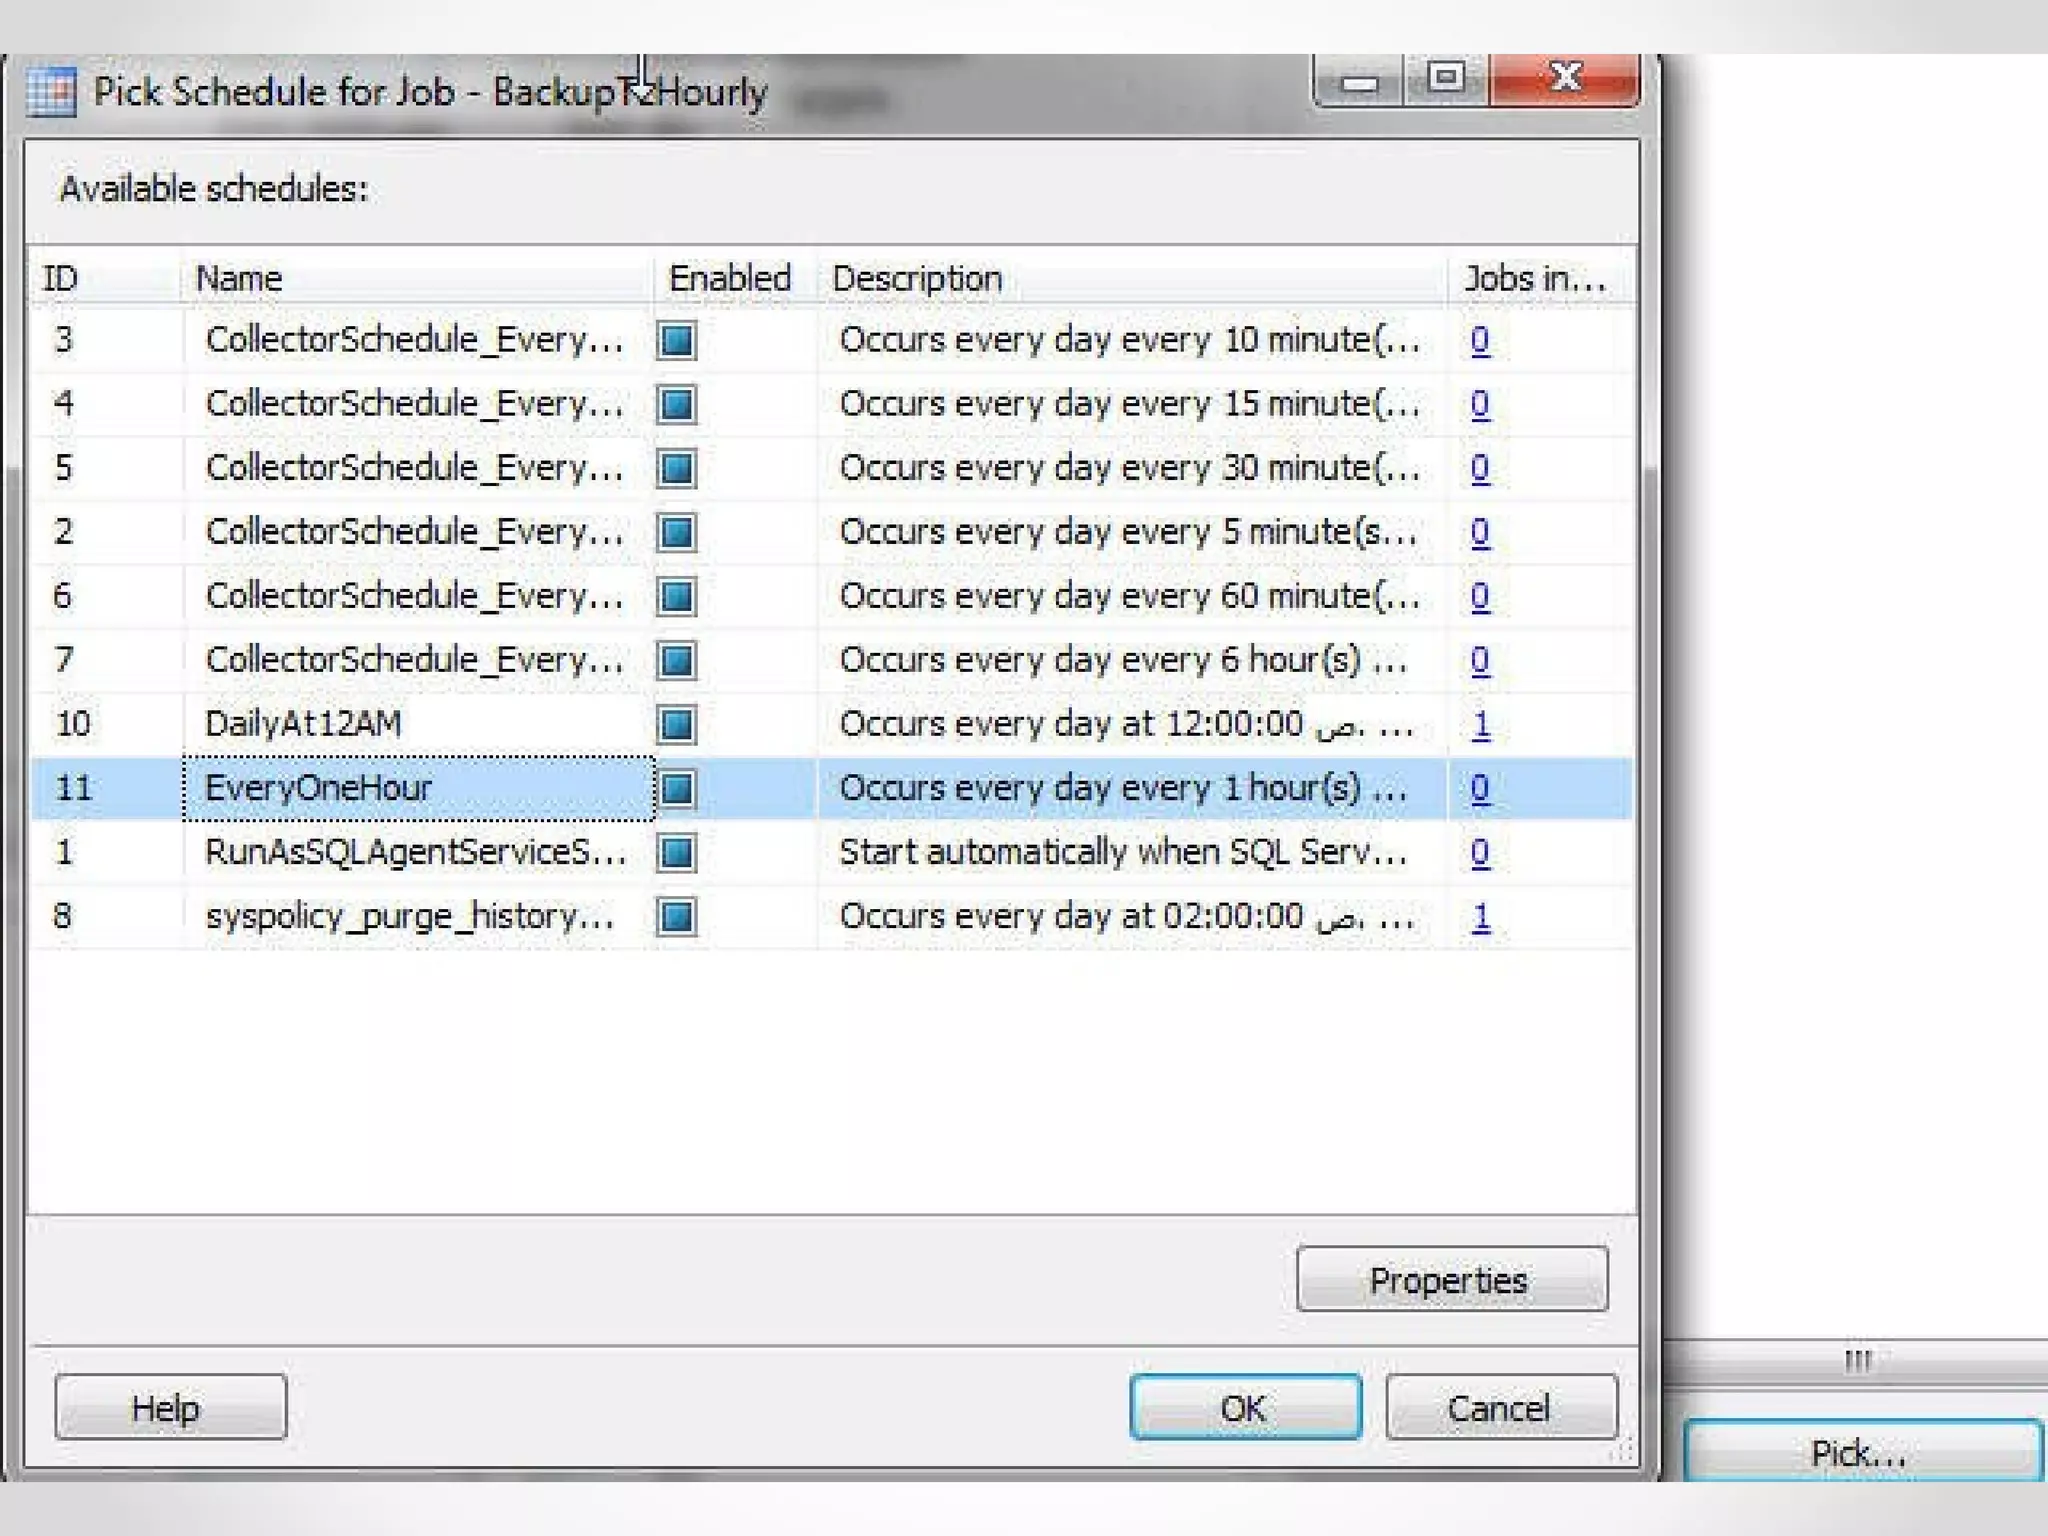Toggle Enabled checkbox for schedule ID 3

(677, 341)
